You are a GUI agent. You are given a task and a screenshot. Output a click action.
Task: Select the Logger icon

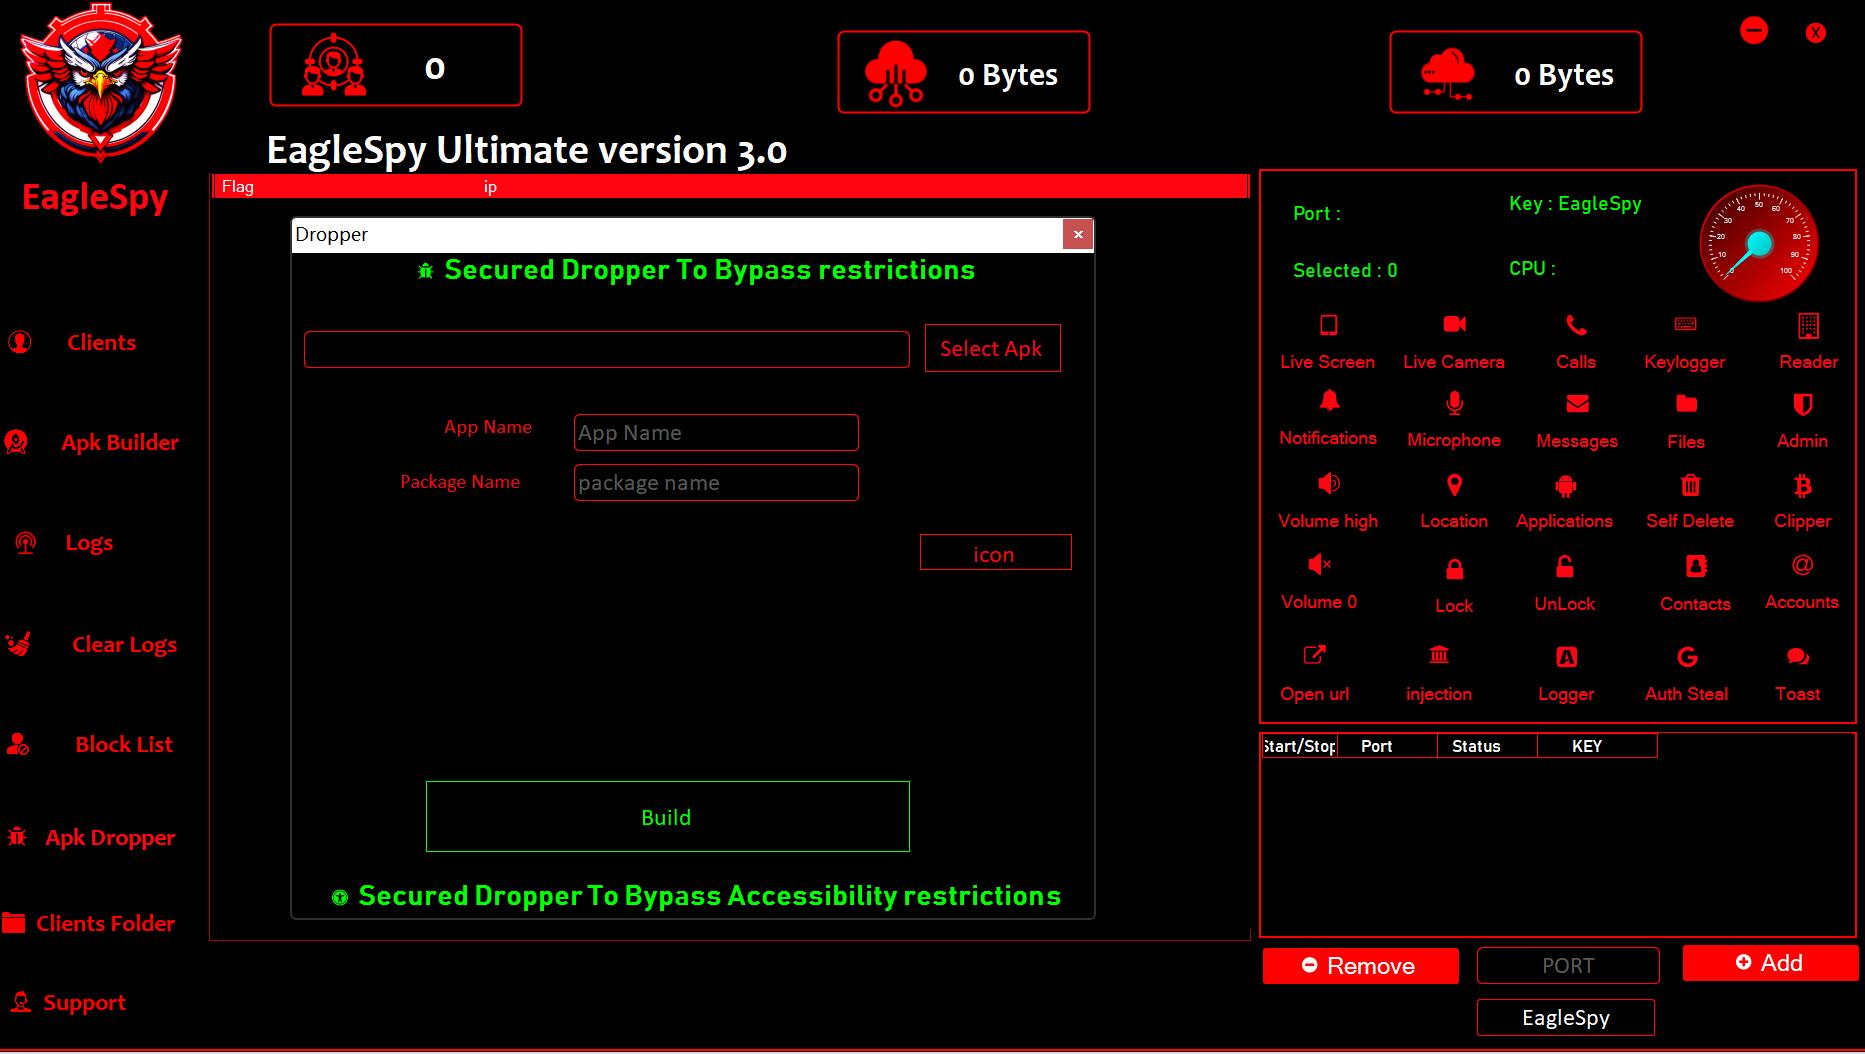[x=1566, y=657]
